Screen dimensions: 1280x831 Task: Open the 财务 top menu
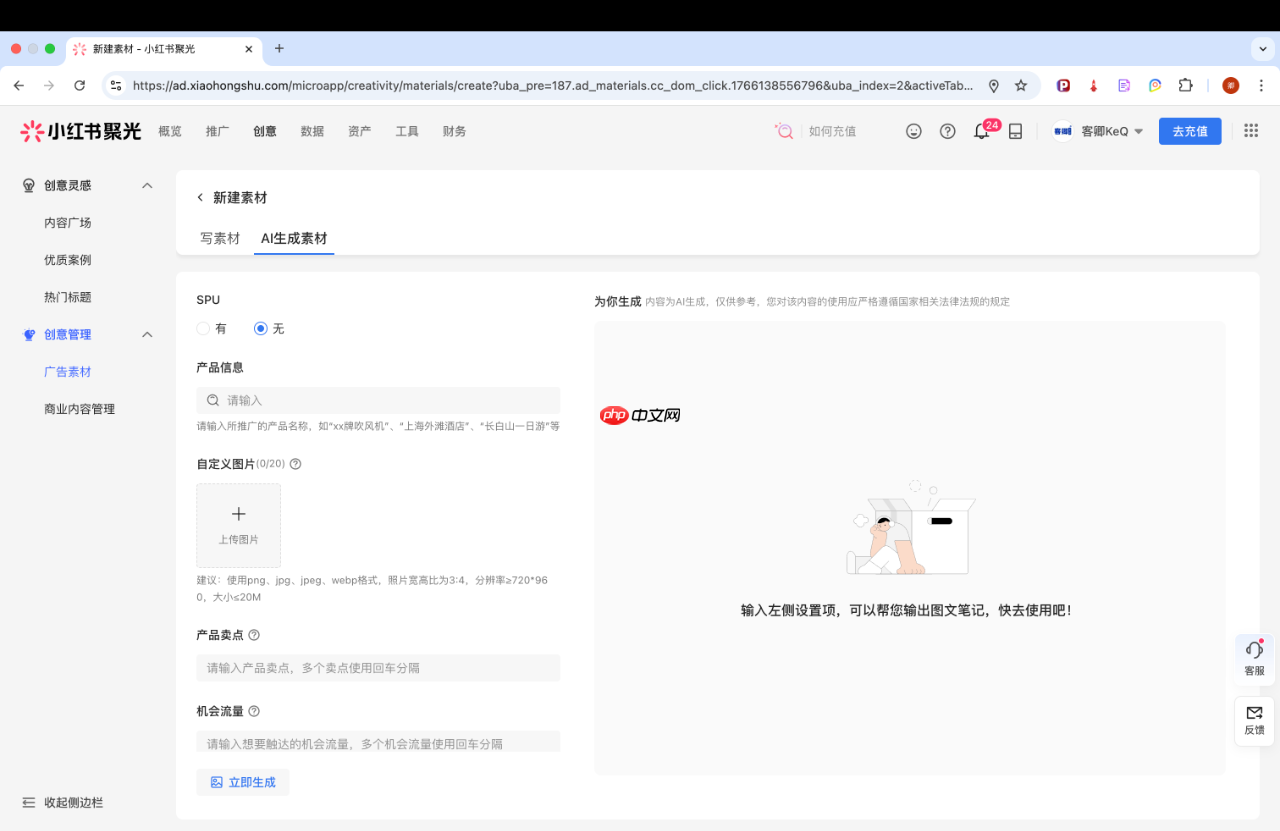point(454,131)
